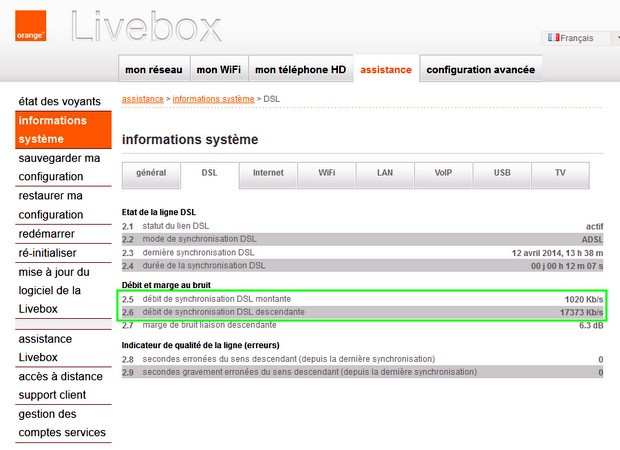Follow the informations système breadcrumb link
620x450 pixels.
tap(213, 99)
